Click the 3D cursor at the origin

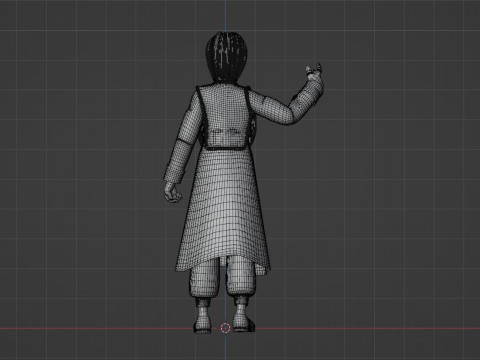click(x=226, y=328)
